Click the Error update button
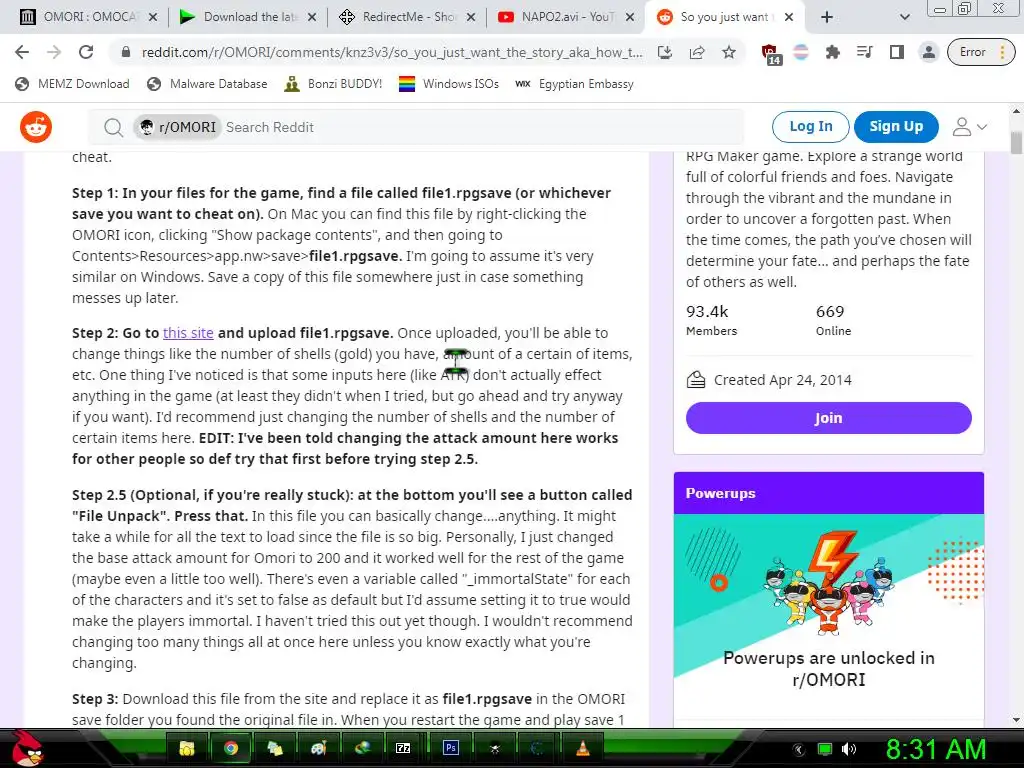 coord(981,52)
